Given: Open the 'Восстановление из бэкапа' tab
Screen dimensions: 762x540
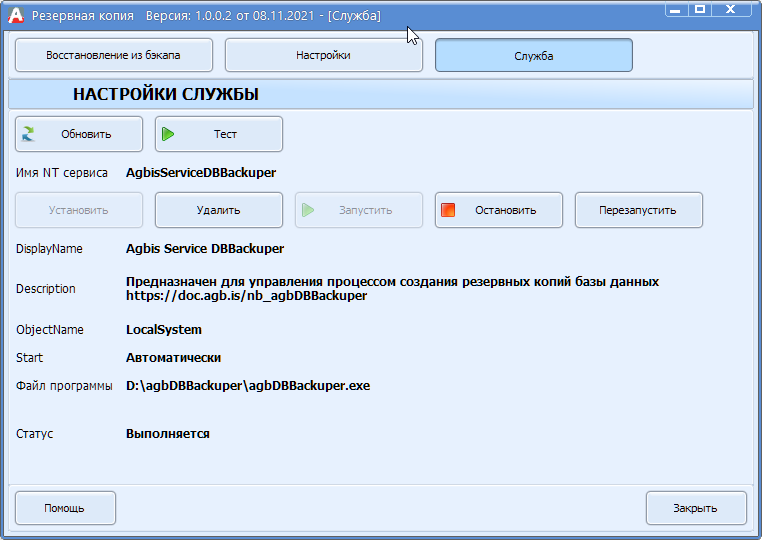Looking at the screenshot, I should click(114, 55).
